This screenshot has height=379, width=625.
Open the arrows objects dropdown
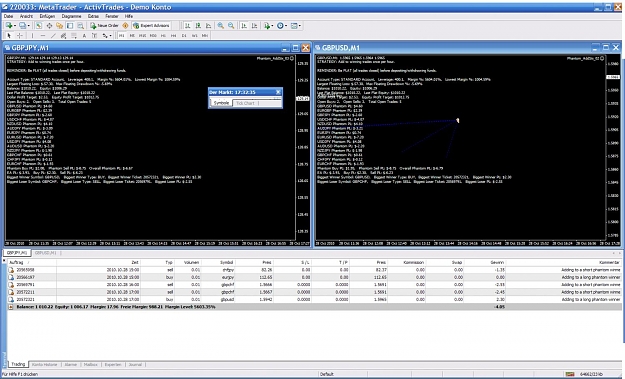pyautogui.click(x=107, y=35)
